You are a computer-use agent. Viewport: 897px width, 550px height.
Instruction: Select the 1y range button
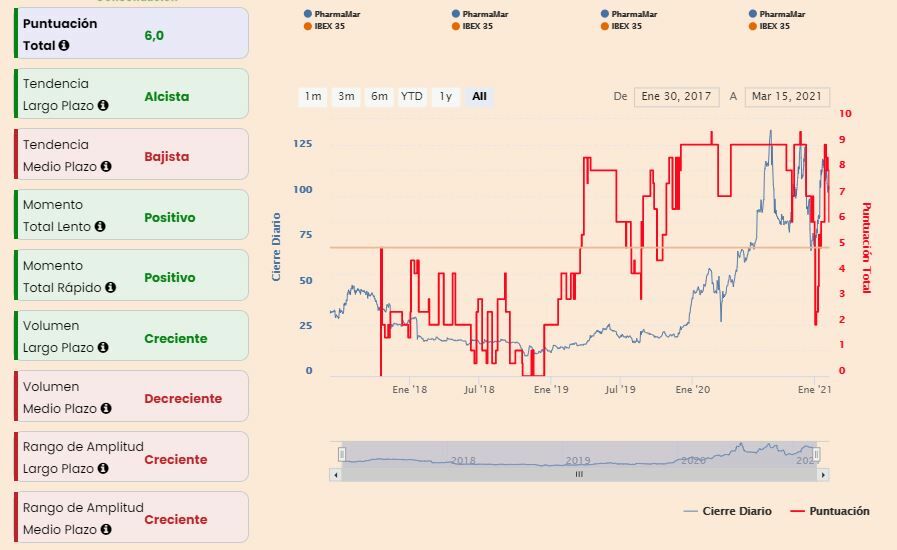446,97
